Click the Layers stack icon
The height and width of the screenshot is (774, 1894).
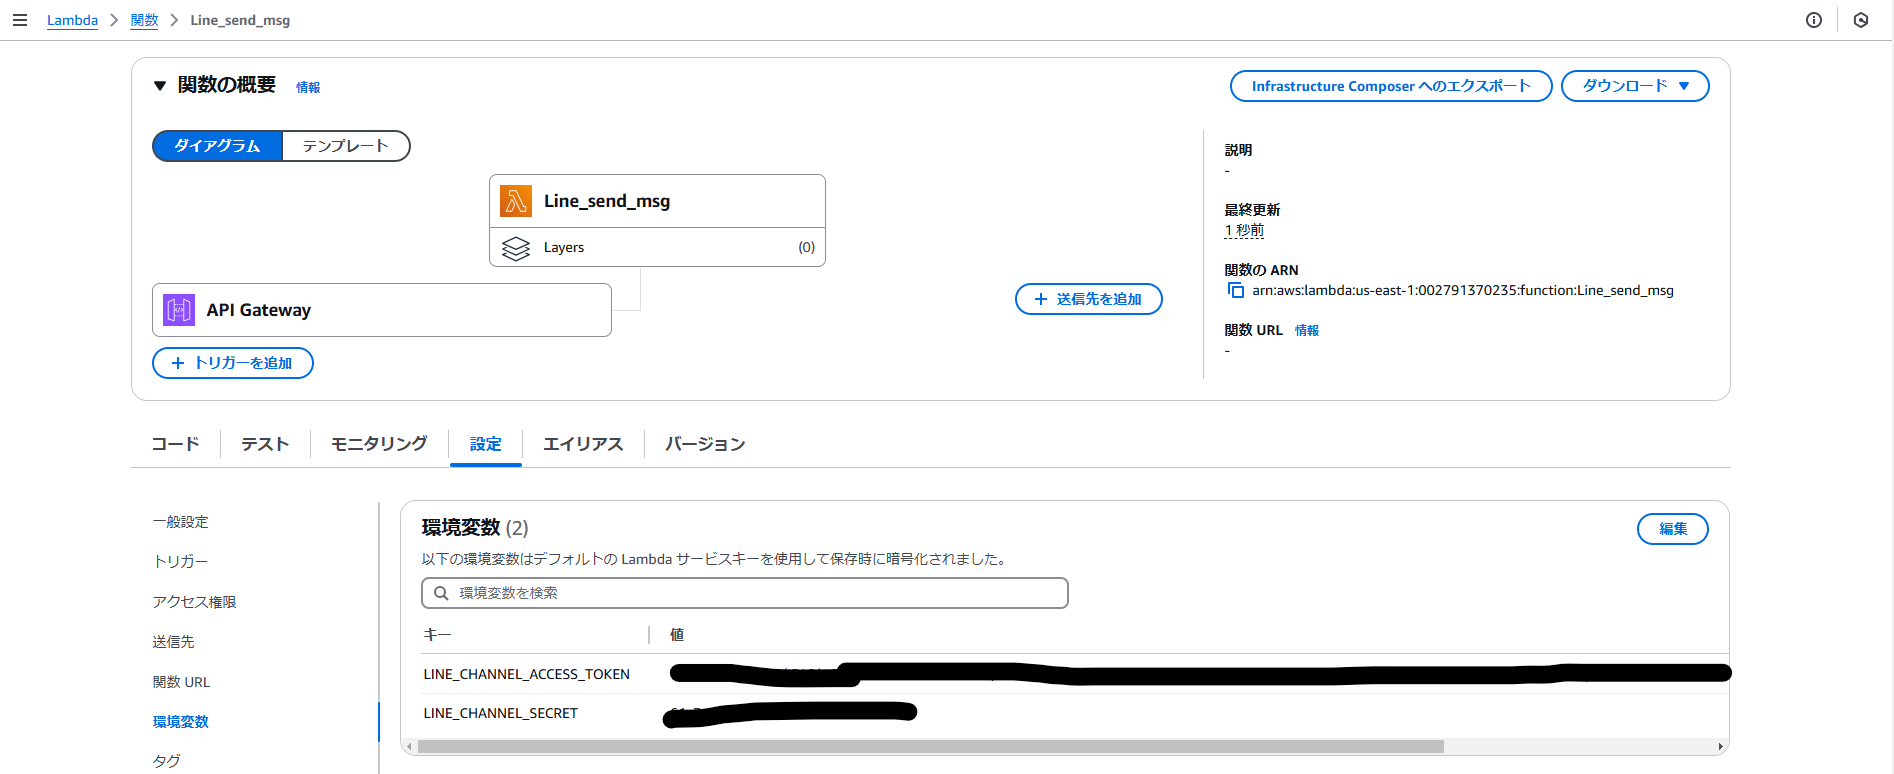pos(516,248)
